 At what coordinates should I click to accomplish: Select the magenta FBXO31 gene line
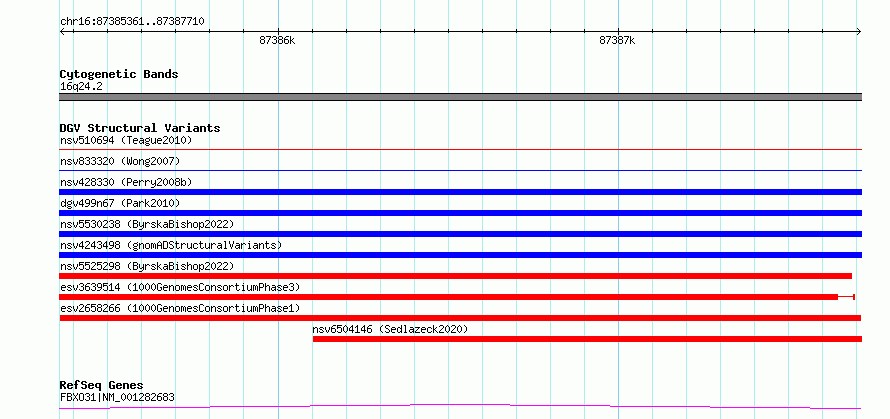coord(460,406)
